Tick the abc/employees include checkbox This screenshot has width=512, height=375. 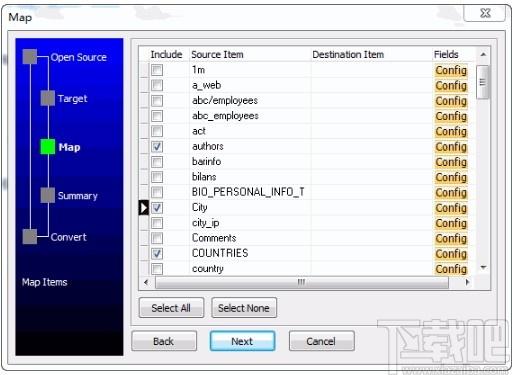157,101
